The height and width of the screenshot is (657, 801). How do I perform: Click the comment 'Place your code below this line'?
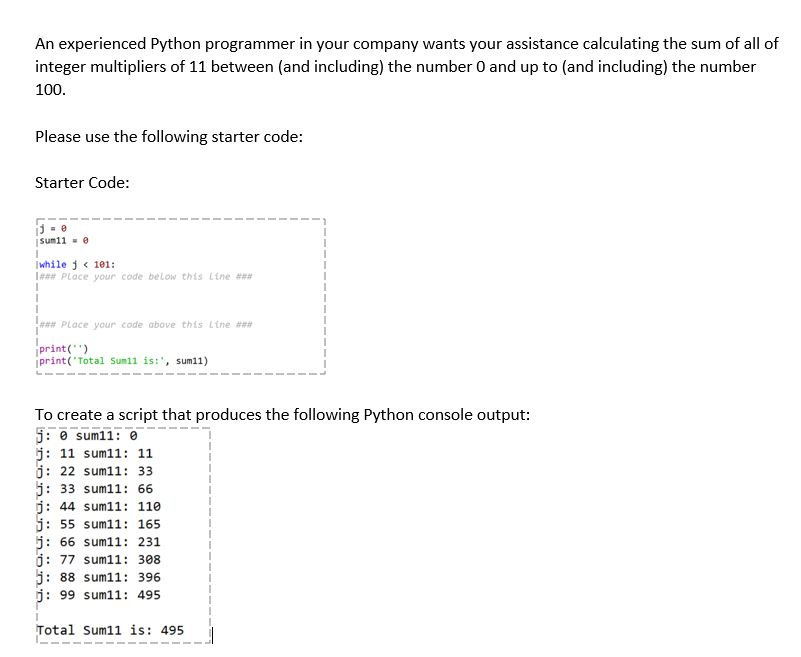145,276
